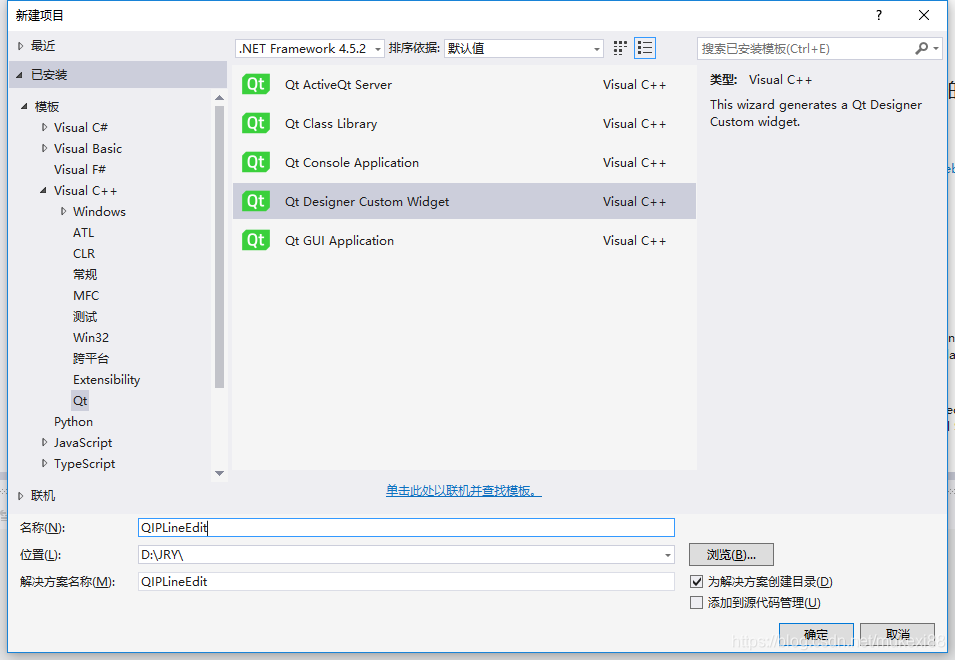Open the 排序依据 默认值 dropdown
Screen dimensions: 955x660
click(x=524, y=48)
